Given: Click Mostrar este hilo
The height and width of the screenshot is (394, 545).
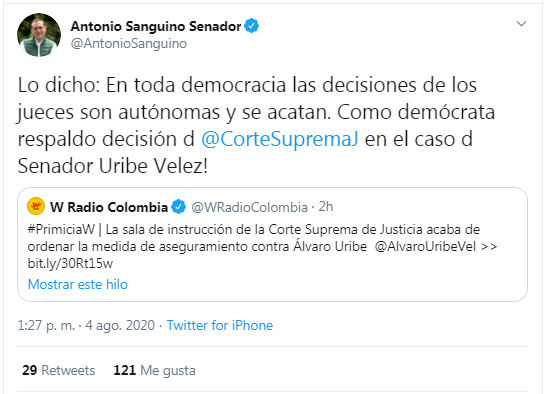Looking at the screenshot, I should [x=78, y=285].
